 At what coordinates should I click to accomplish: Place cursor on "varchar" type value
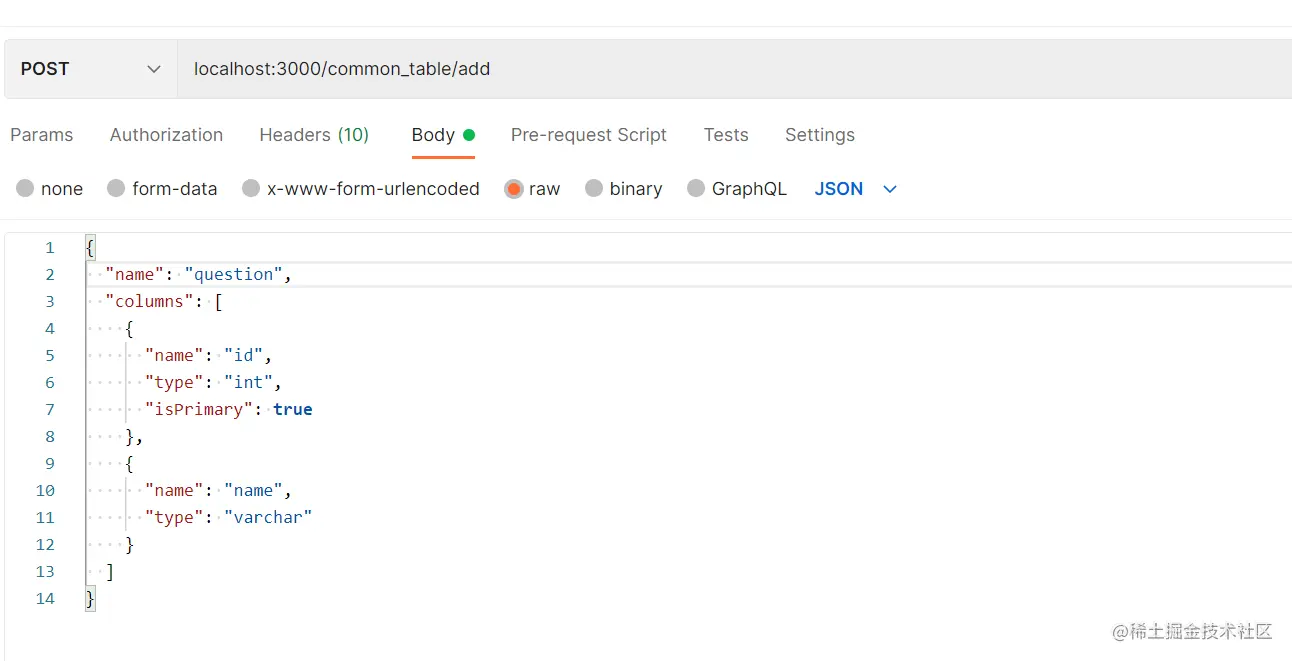[x=268, y=518]
